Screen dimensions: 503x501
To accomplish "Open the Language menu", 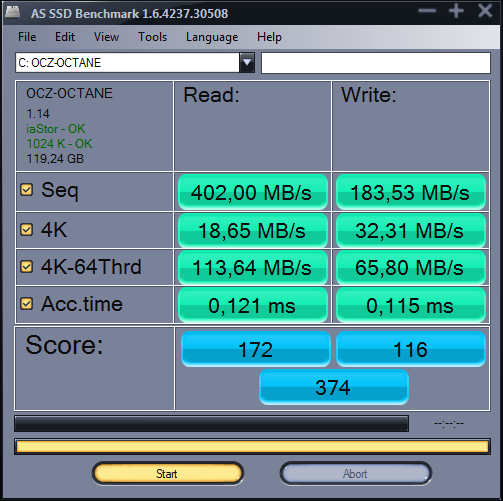I will pyautogui.click(x=212, y=37).
